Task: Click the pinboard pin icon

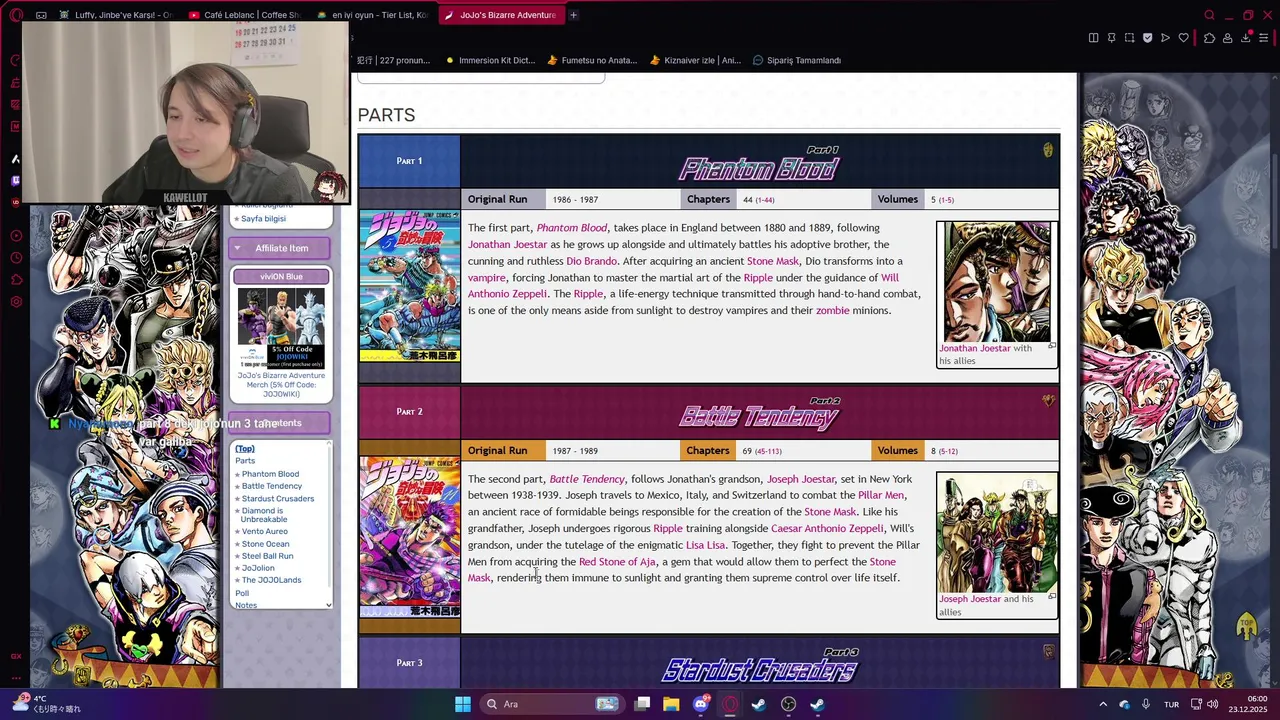Action: (1111, 38)
